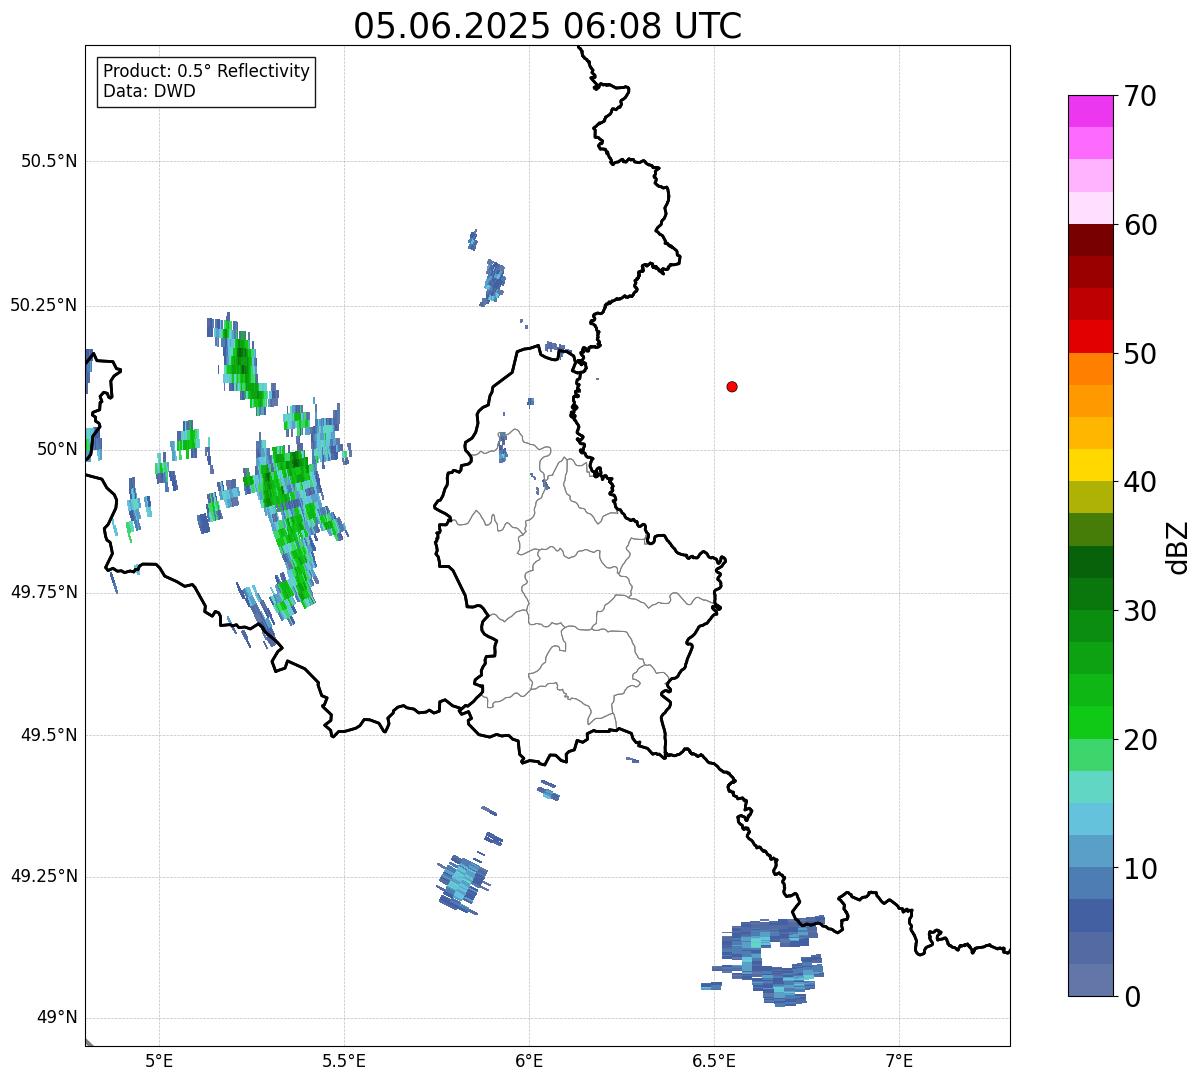The width and height of the screenshot is (1202, 1081).
Task: Click the red radar site dot
Action: [x=732, y=386]
